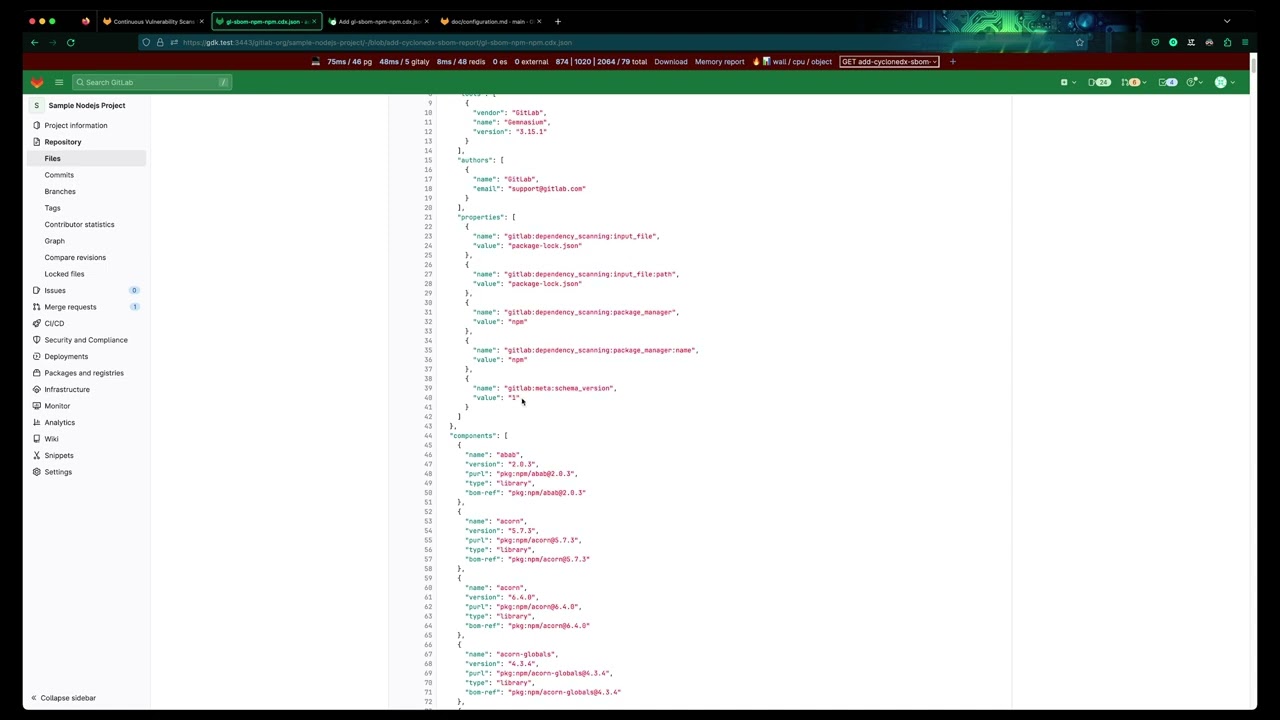Open Monitor in sidebar
The width and height of the screenshot is (1280, 720).
87,406
